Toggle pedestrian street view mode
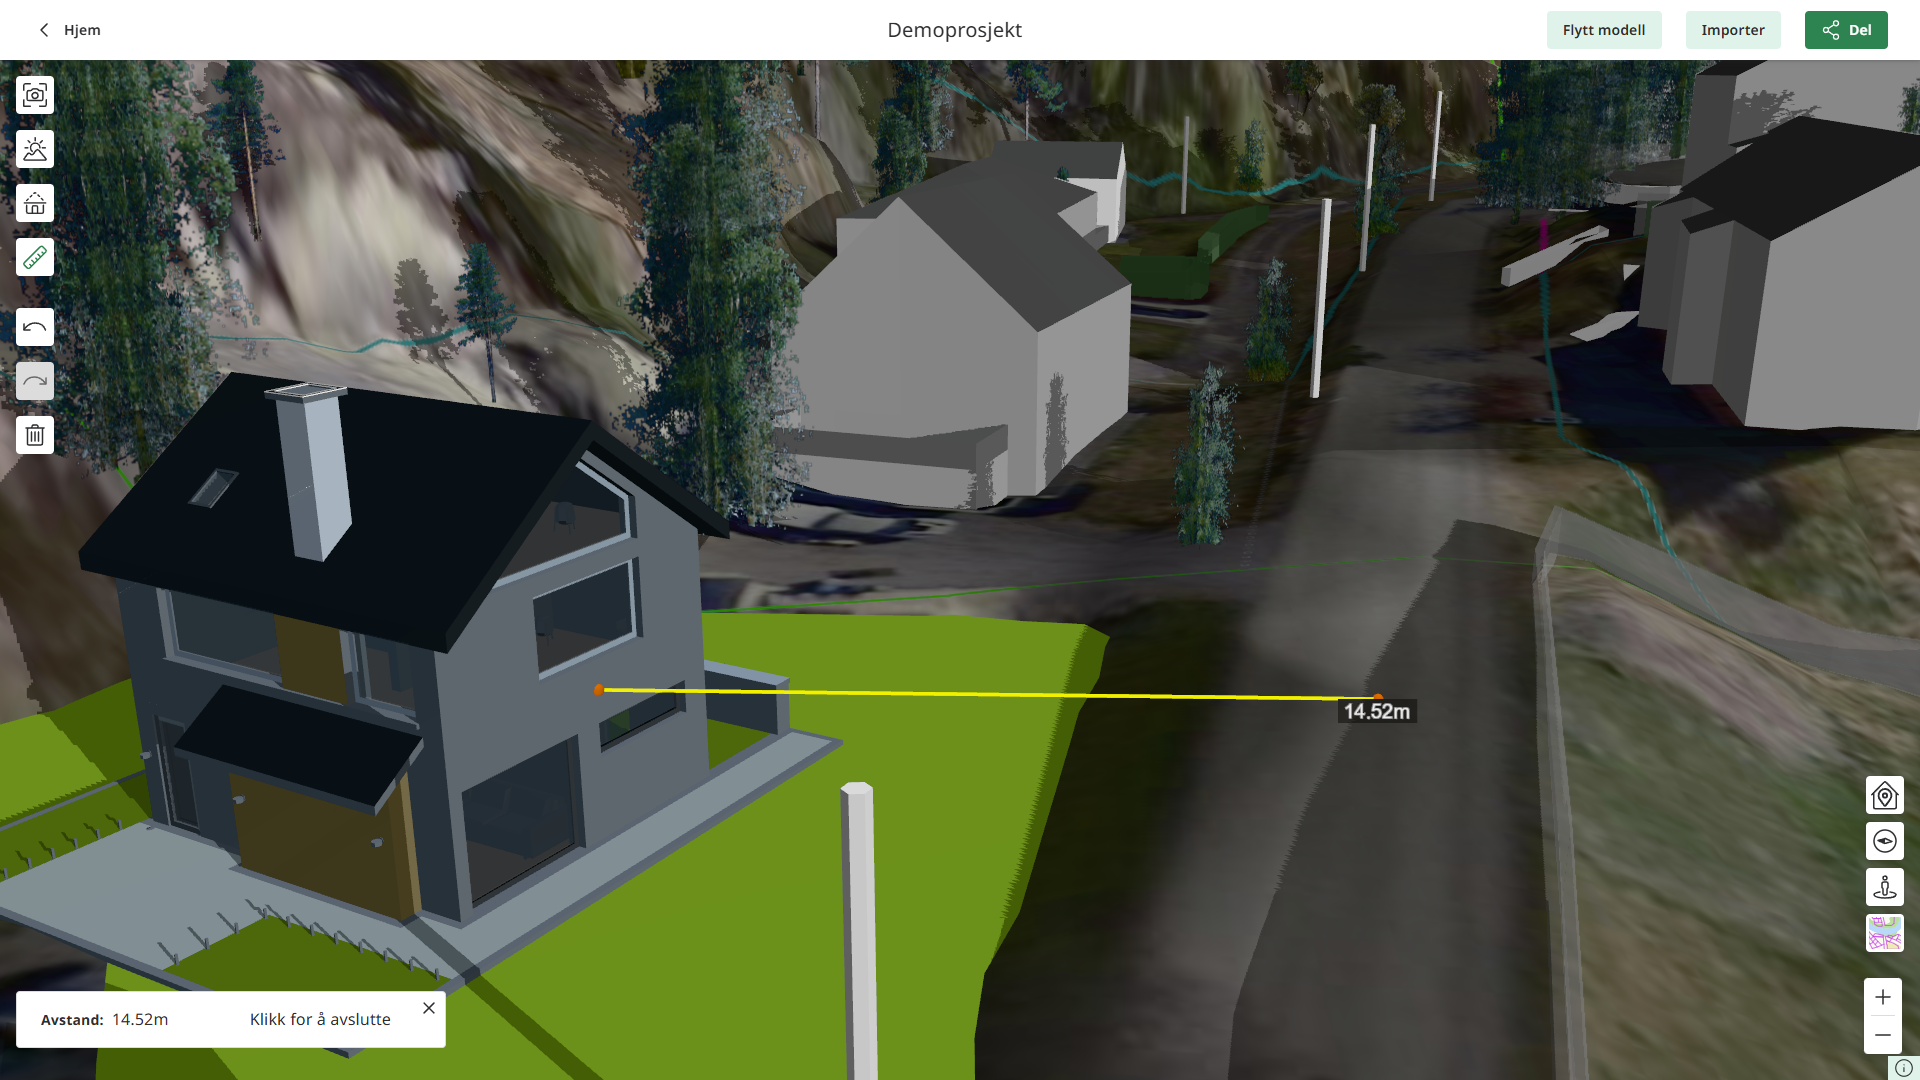This screenshot has width=1920, height=1080. (1884, 887)
